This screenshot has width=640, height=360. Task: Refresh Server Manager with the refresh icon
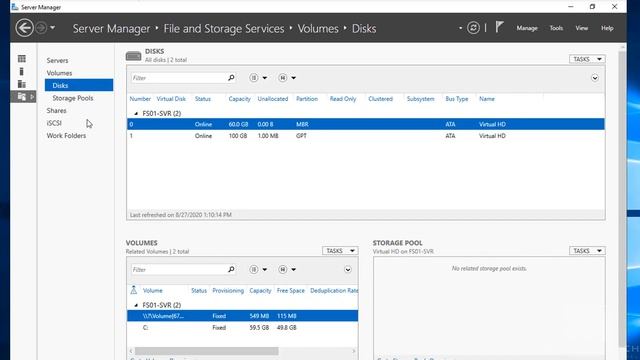(x=473, y=28)
